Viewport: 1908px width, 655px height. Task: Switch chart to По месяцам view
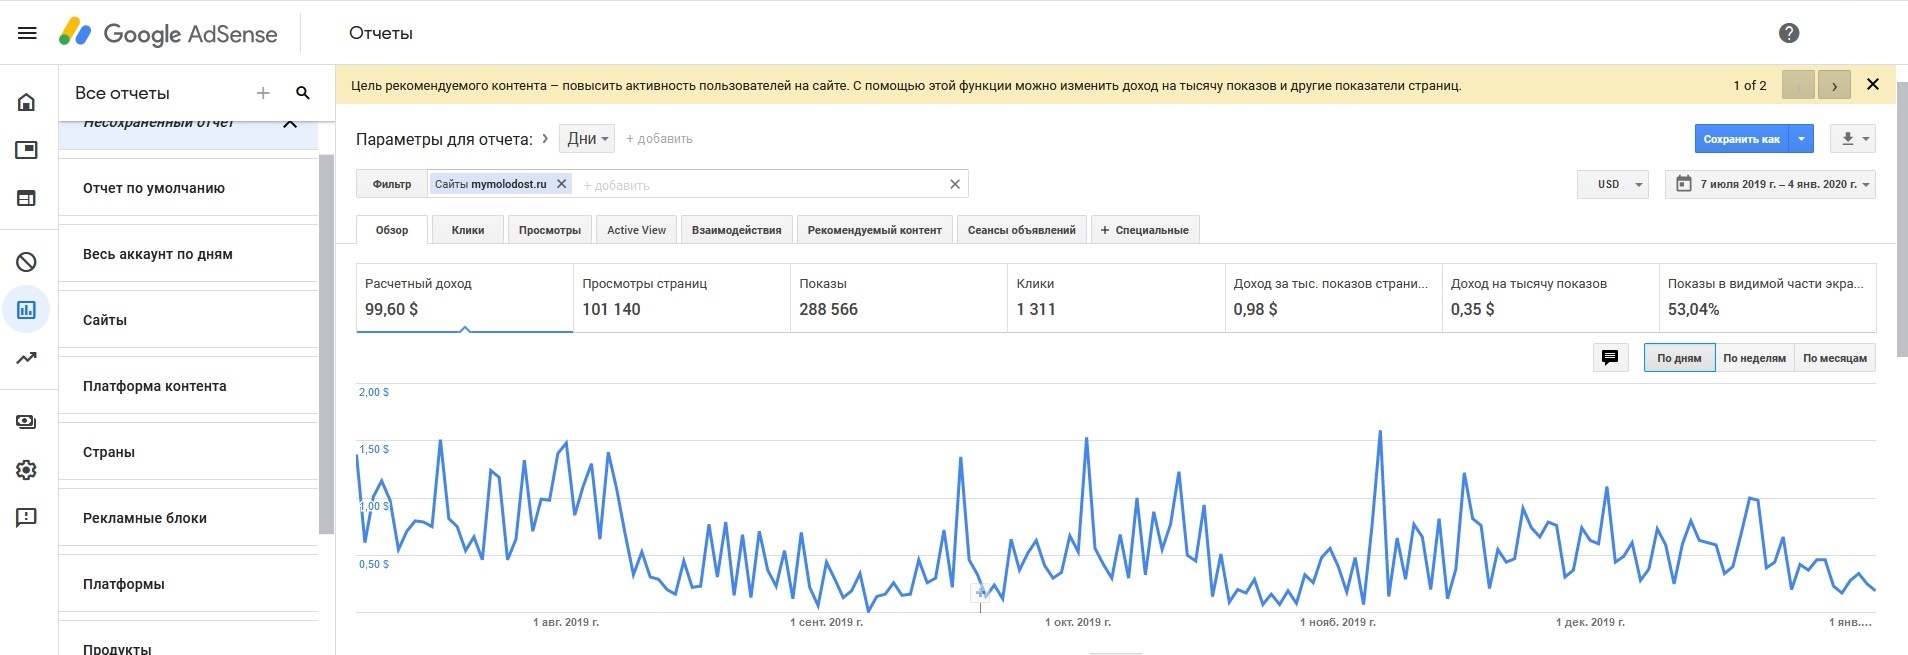(1834, 358)
